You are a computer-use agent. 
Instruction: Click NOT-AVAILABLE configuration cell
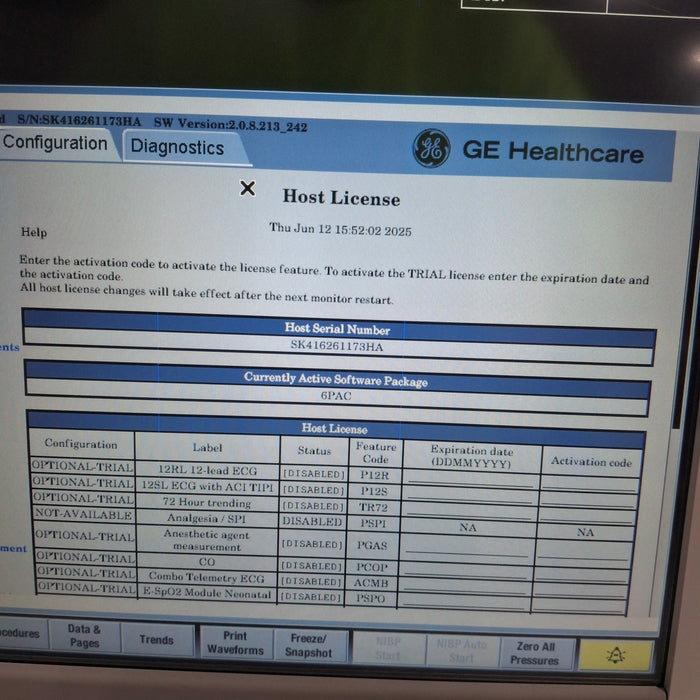(x=83, y=514)
